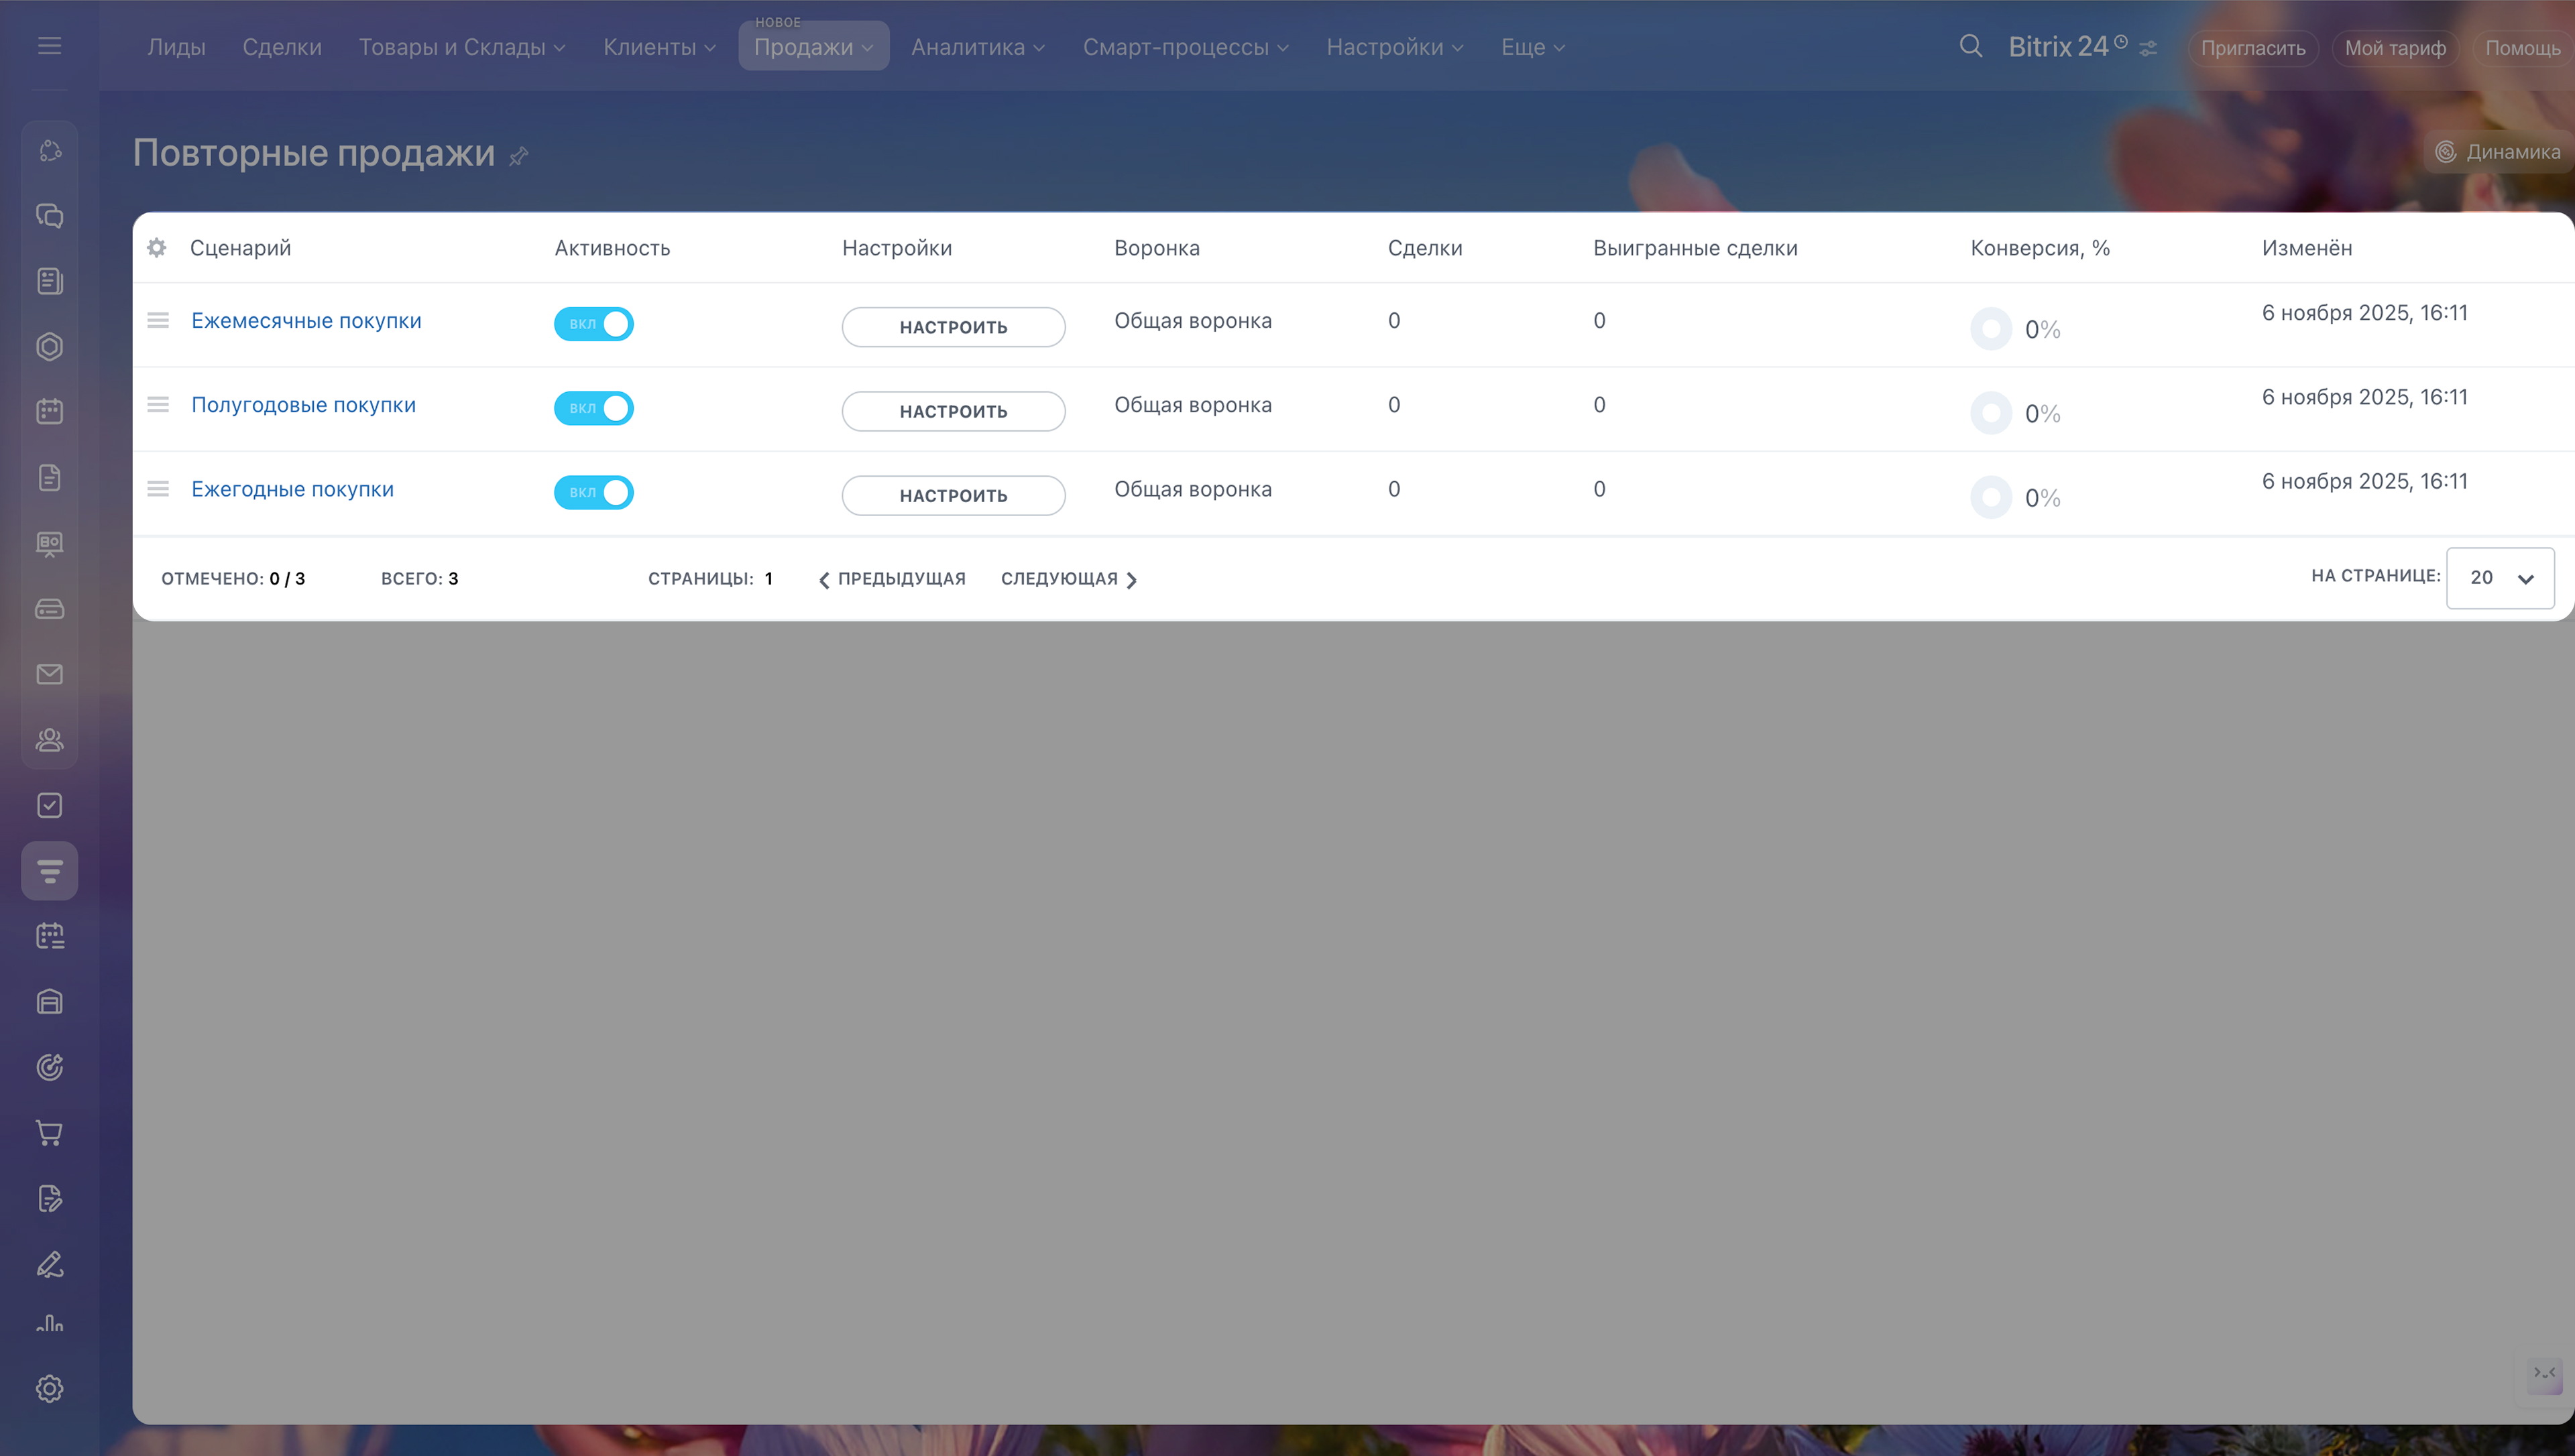Image resolution: width=2575 pixels, height=1456 pixels.
Task: Open the Ежегодные покупки scenario link
Action: pyautogui.click(x=292, y=489)
